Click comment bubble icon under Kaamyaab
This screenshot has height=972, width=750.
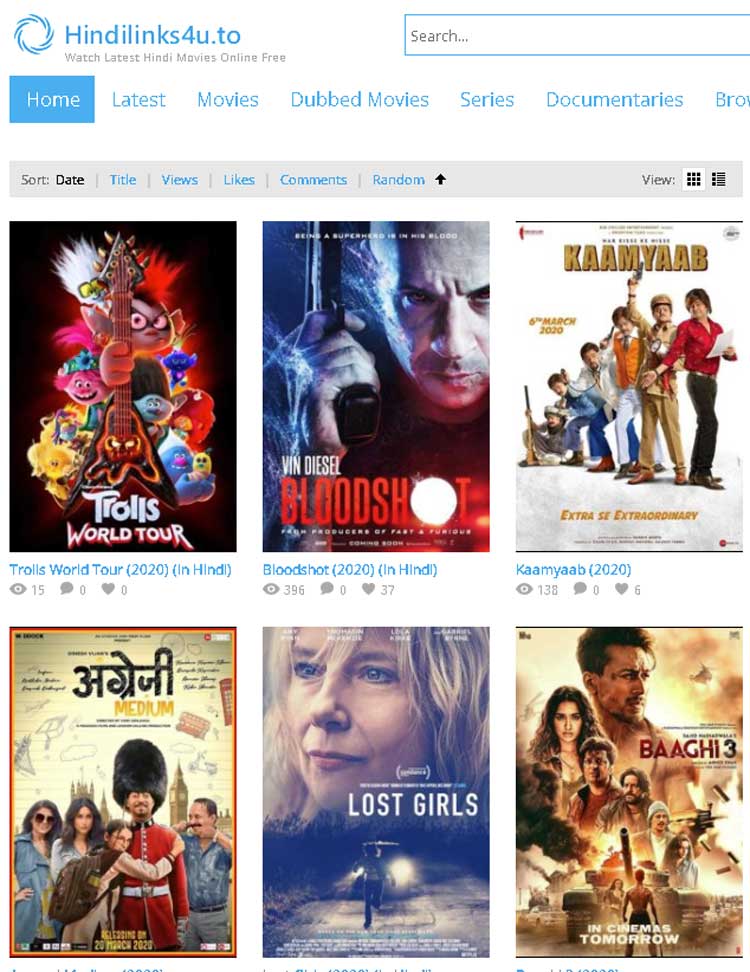click(580, 588)
